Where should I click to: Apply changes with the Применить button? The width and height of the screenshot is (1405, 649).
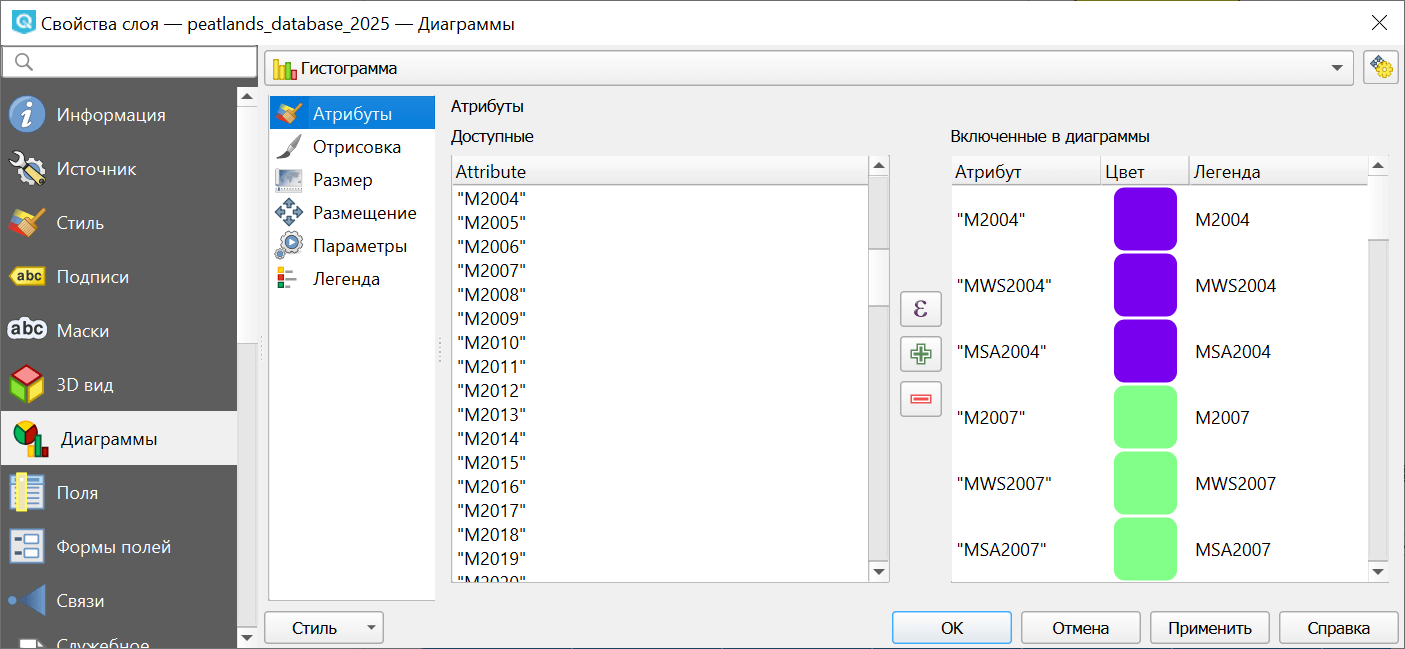pos(1210,627)
